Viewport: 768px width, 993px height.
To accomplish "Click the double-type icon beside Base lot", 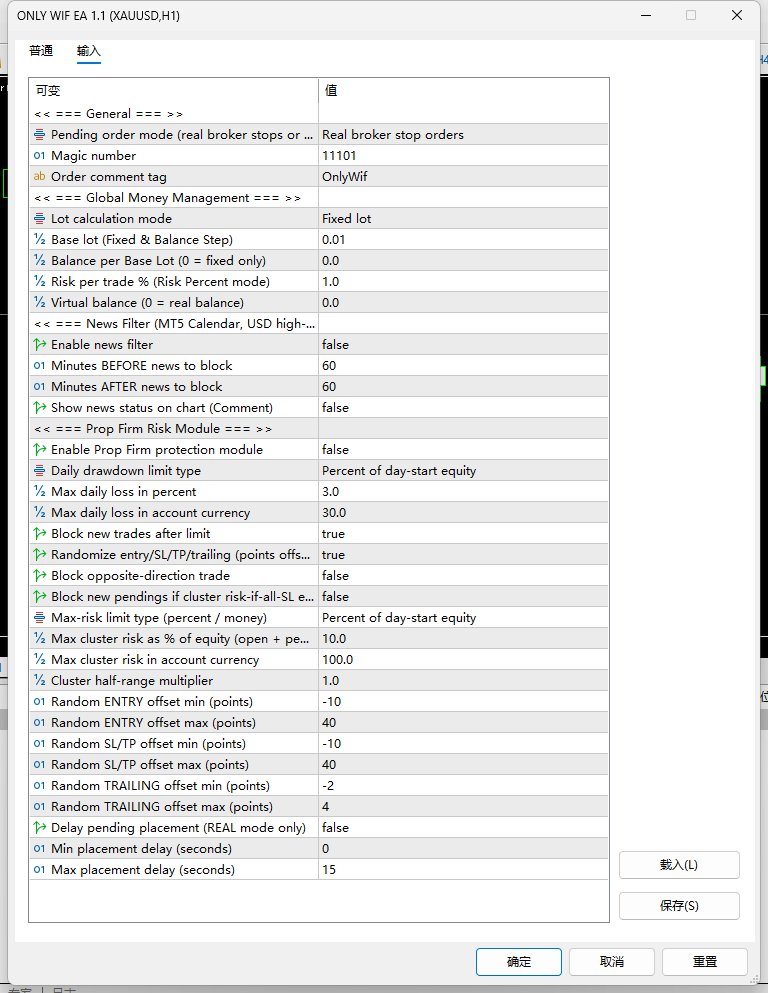I will (39, 239).
